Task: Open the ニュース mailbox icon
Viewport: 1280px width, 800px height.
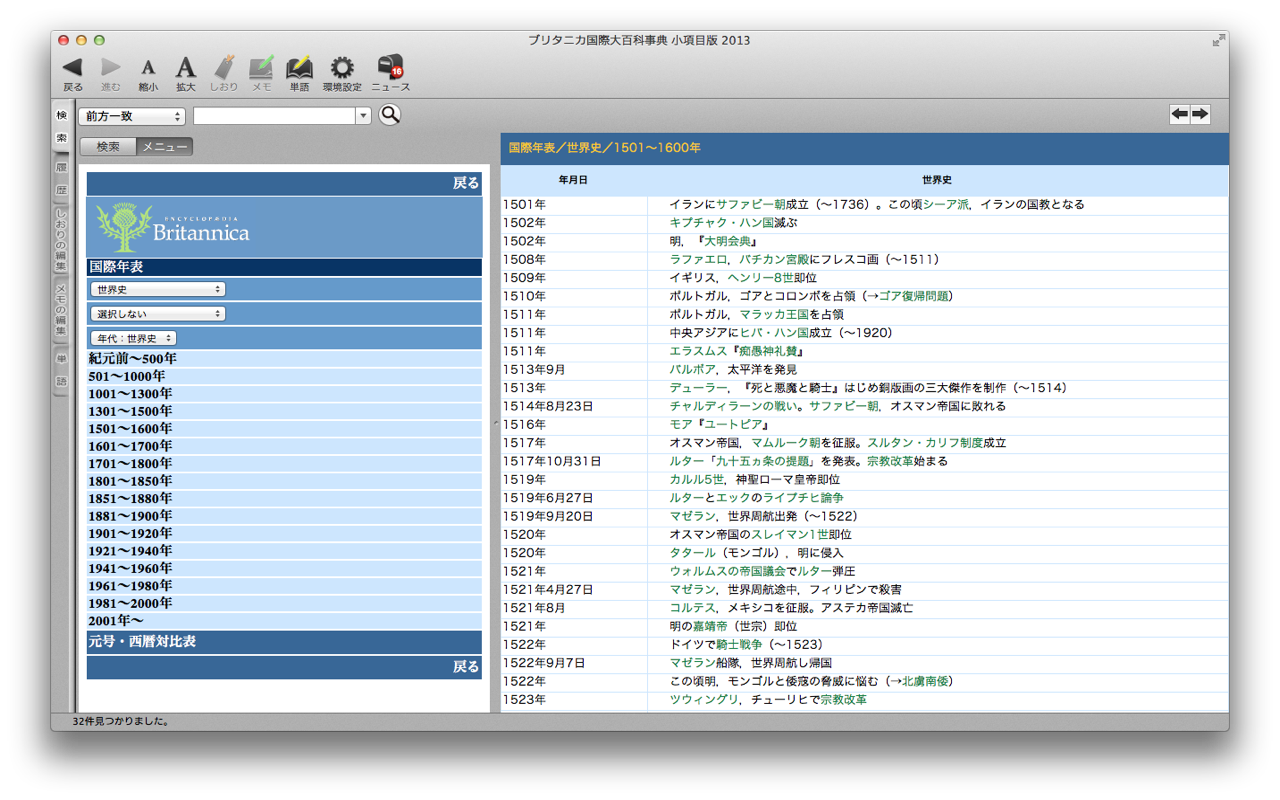Action: pos(390,67)
